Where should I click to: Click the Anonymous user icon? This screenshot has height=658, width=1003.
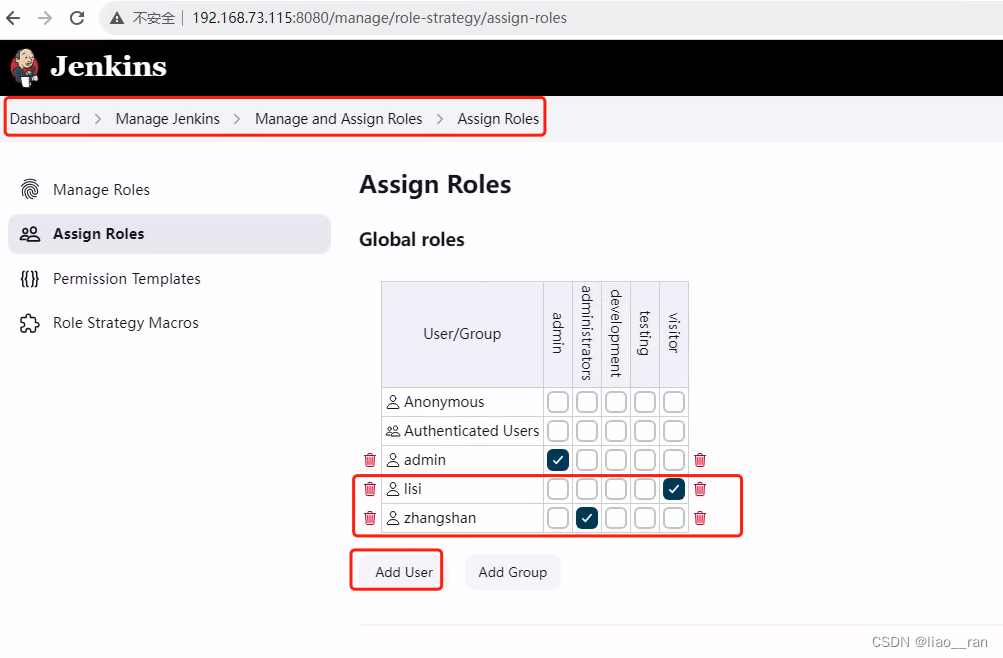click(x=393, y=402)
